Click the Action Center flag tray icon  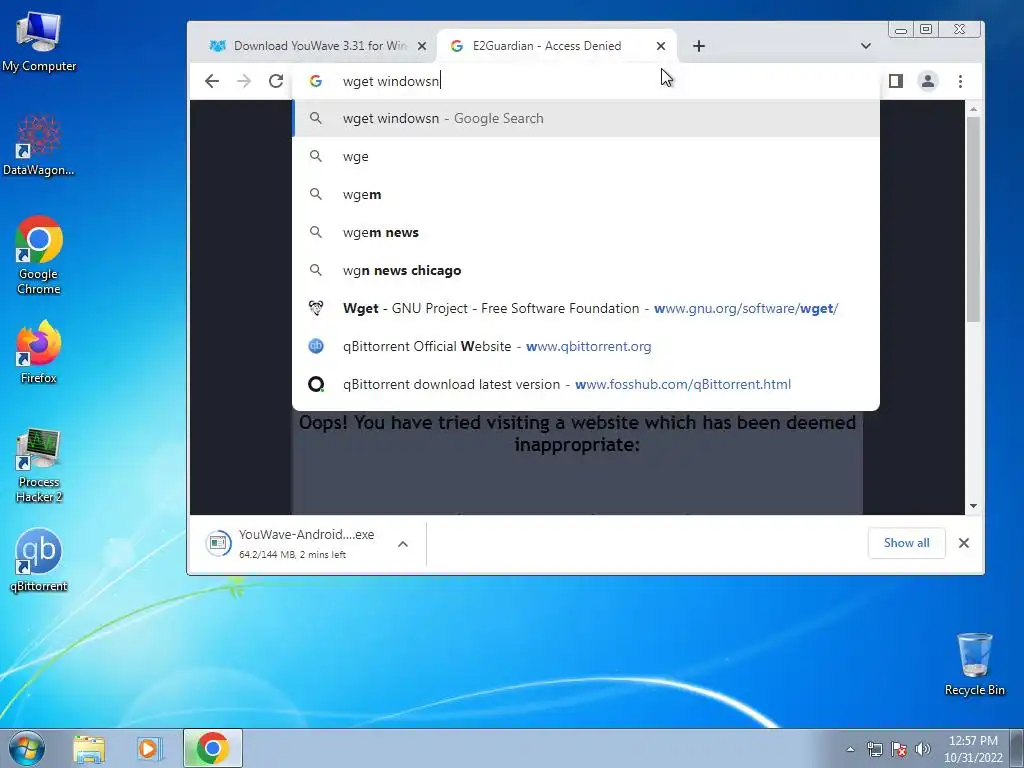(x=899, y=749)
